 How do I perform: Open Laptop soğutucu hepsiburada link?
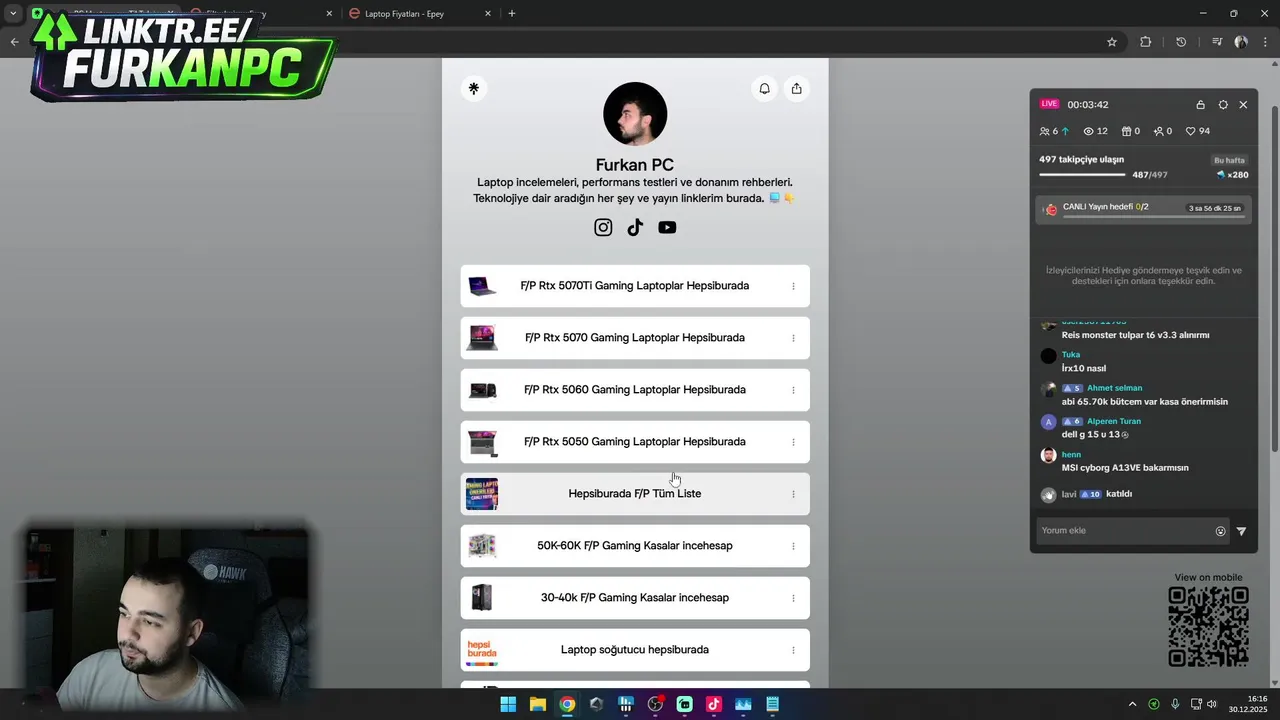click(x=635, y=650)
